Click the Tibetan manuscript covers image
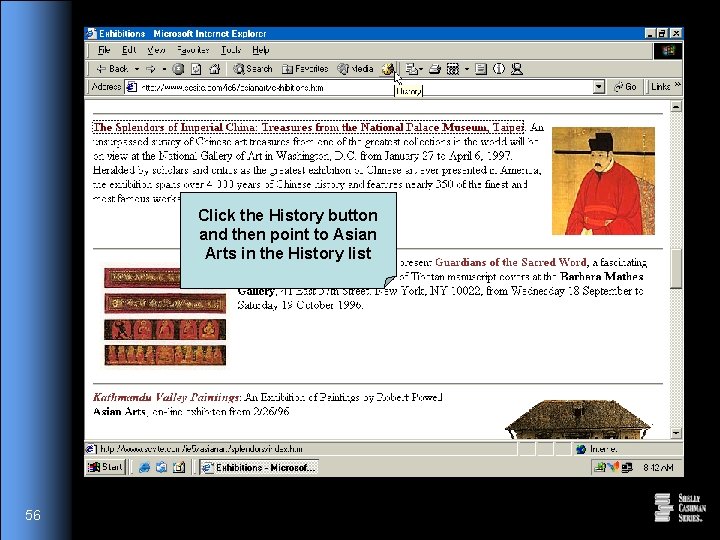 click(x=165, y=317)
